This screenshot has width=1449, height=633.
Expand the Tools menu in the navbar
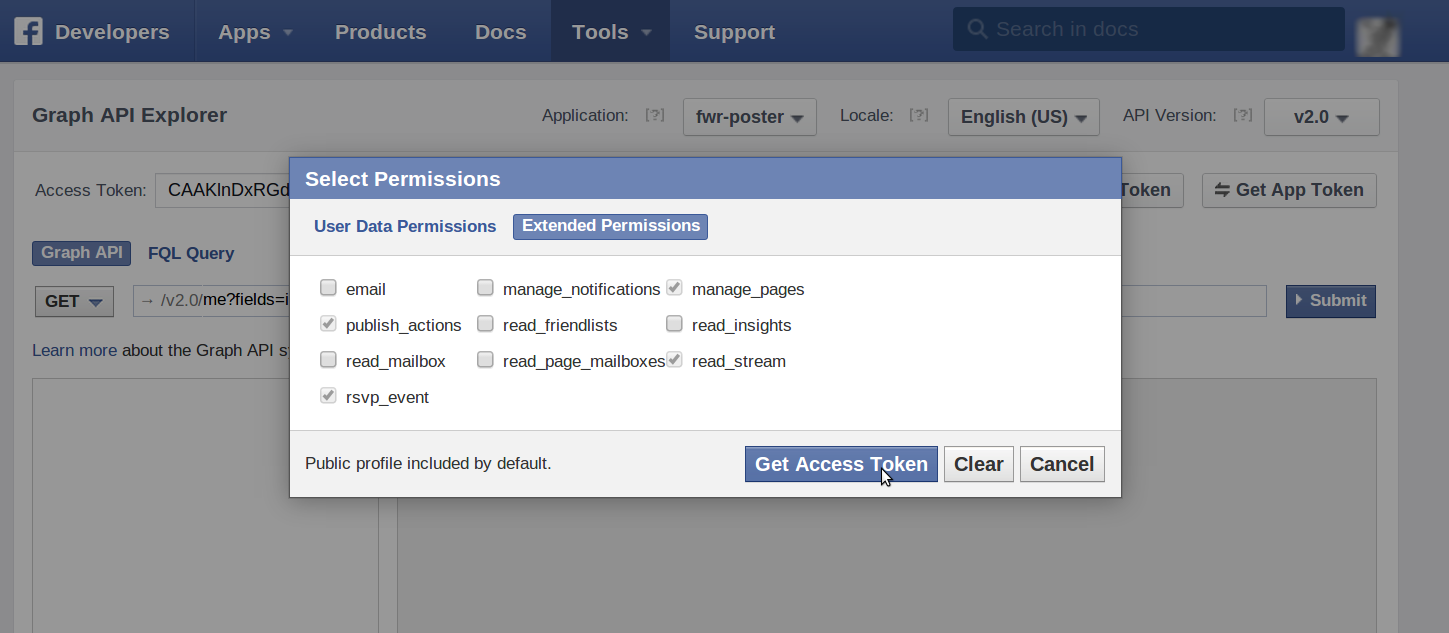(611, 32)
